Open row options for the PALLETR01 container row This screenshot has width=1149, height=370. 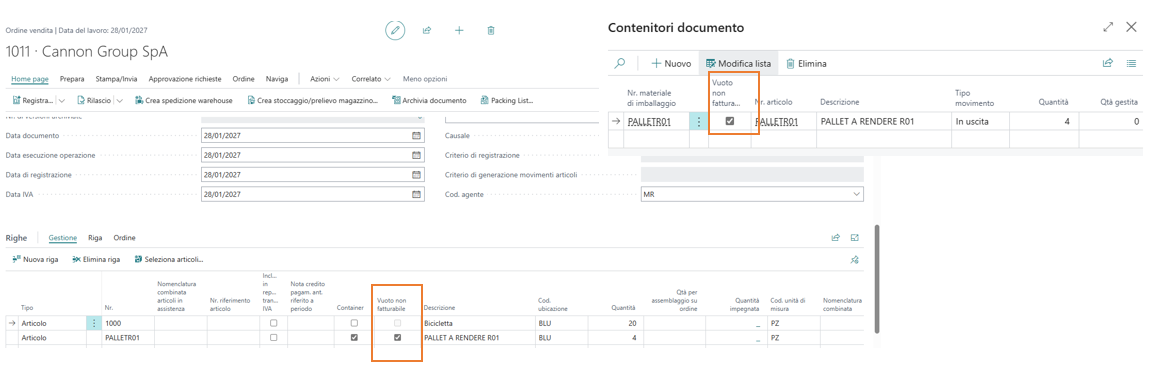(x=698, y=122)
